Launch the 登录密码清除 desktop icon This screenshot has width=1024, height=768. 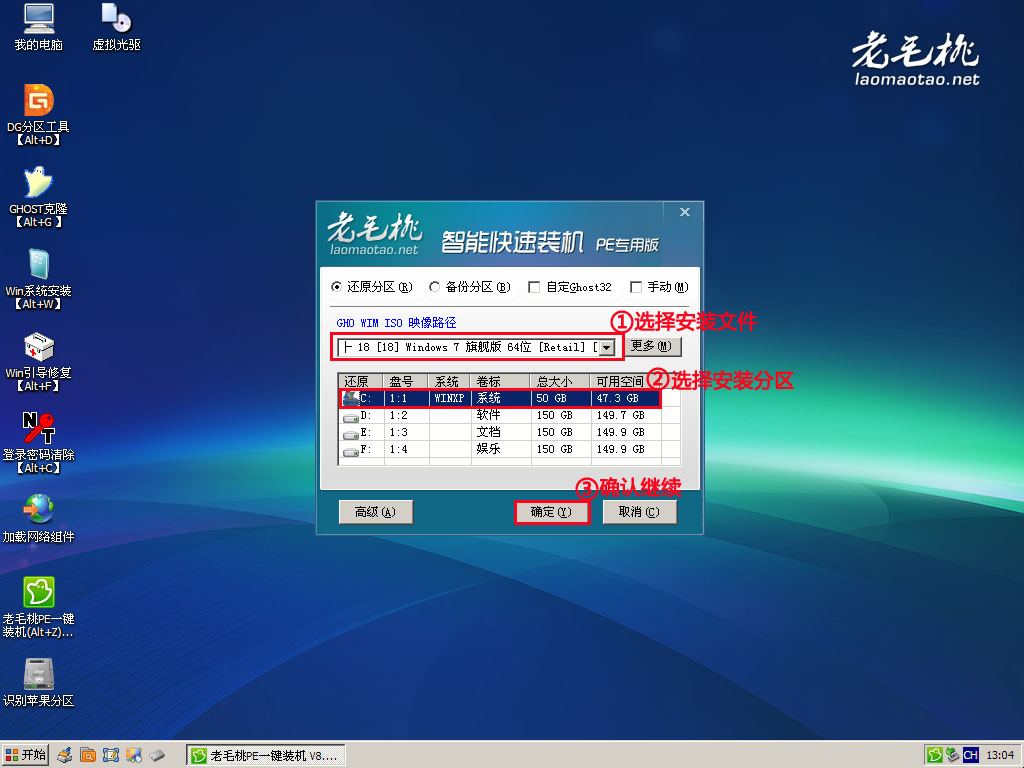39,443
